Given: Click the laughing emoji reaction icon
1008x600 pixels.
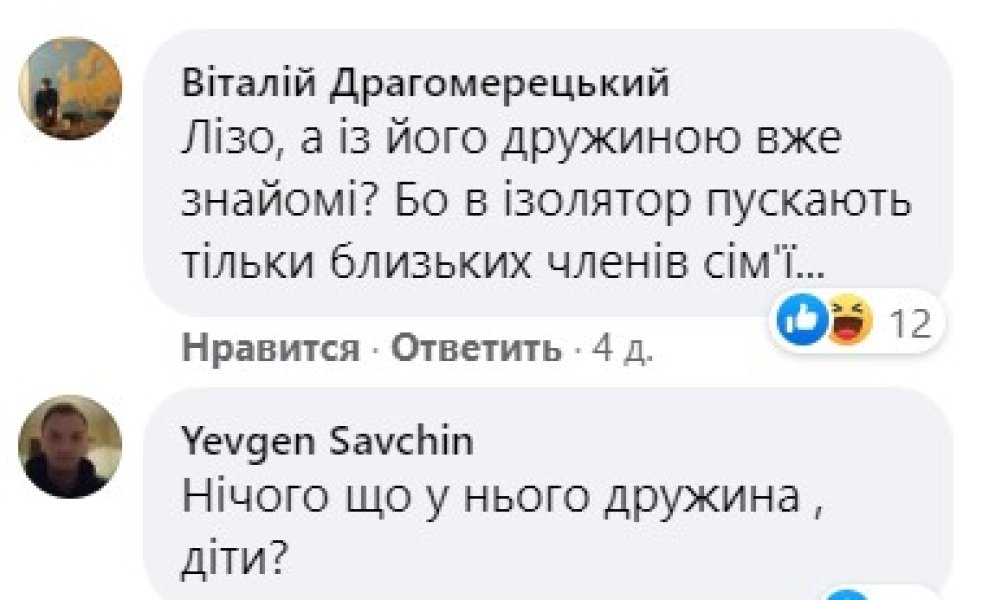Looking at the screenshot, I should point(848,323).
